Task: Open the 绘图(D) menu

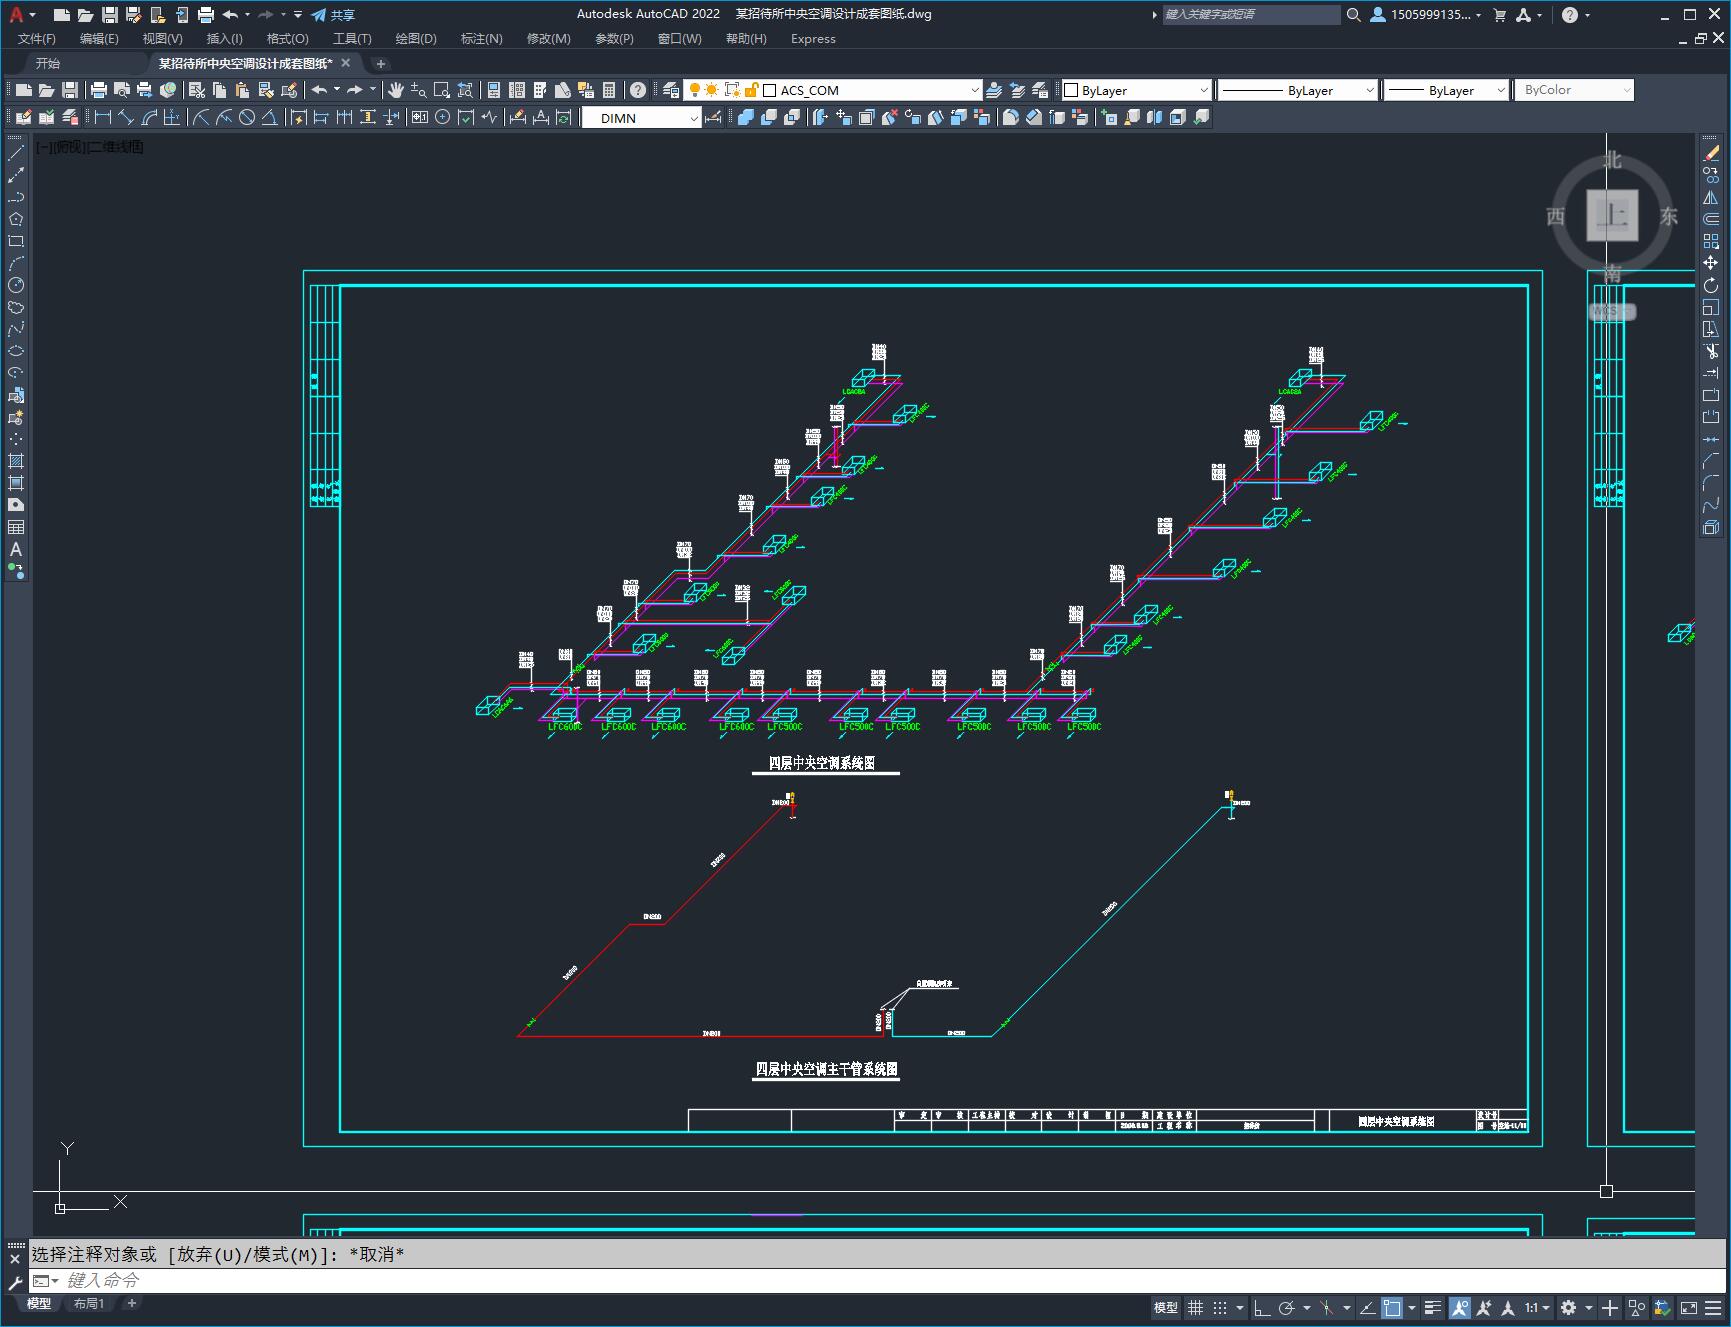Action: point(416,39)
